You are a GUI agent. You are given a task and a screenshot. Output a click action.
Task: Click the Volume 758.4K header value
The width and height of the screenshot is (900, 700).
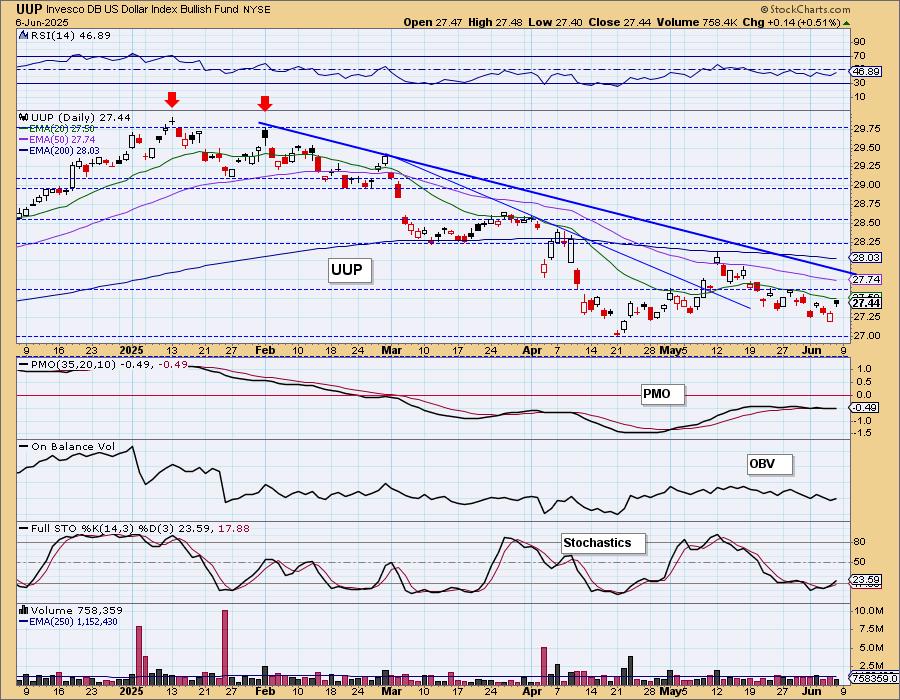(699, 22)
